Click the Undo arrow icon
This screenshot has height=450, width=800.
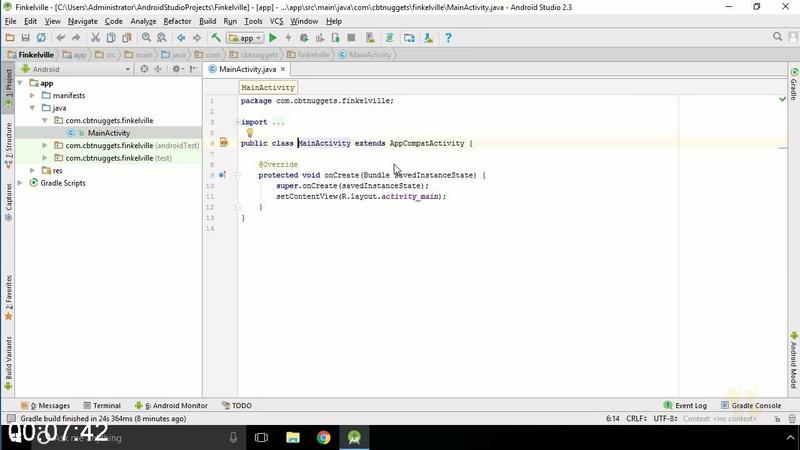click(x=61, y=38)
